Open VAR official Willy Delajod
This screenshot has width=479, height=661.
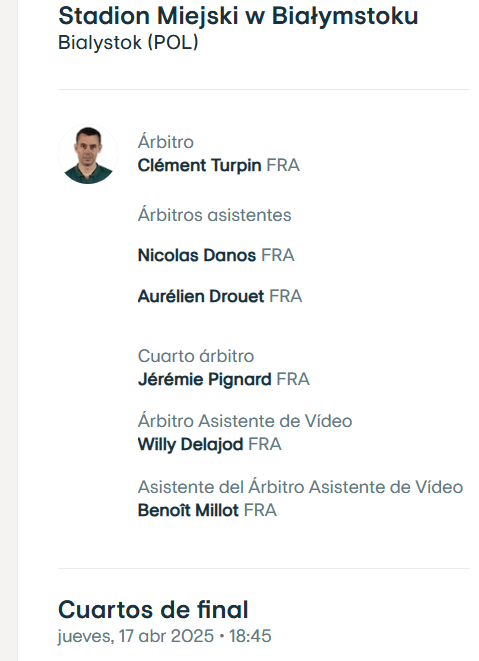pyautogui.click(x=191, y=444)
